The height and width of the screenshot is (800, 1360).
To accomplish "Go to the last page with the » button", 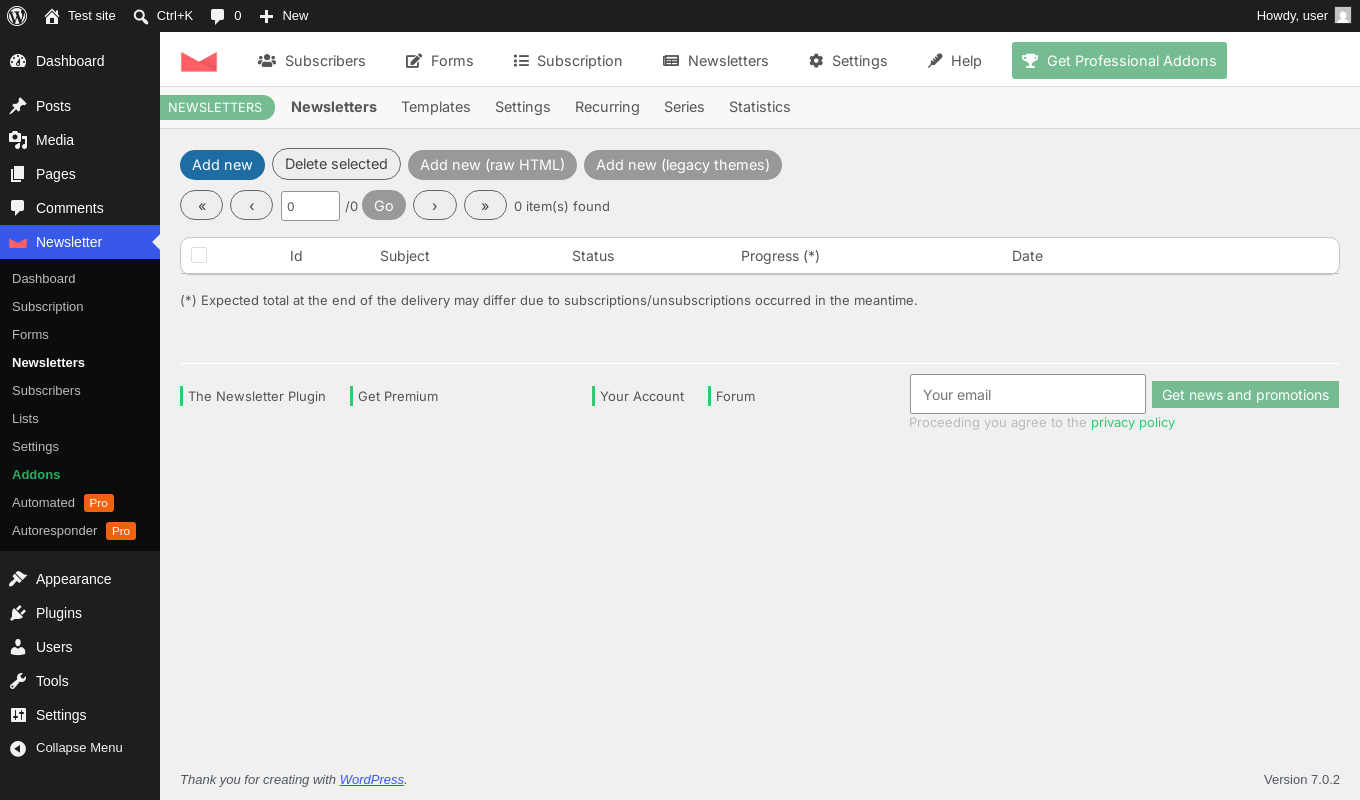I will [x=485, y=205].
